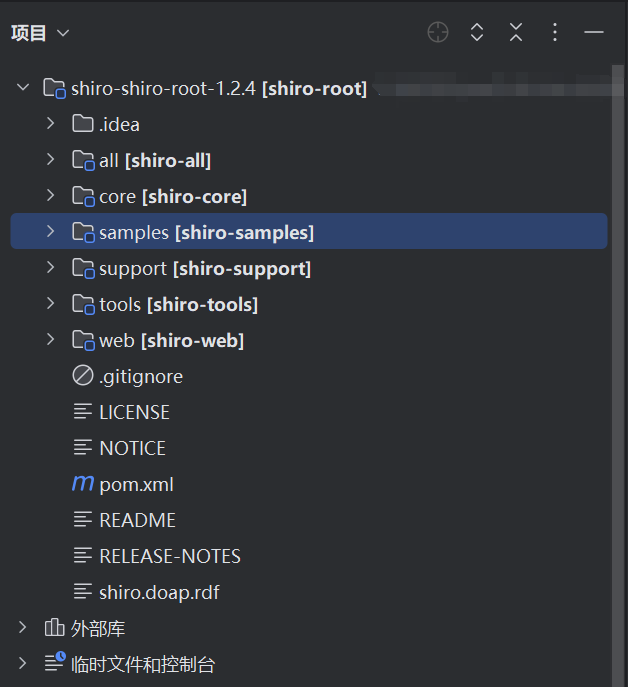The width and height of the screenshot is (628, 687).
Task: Hide the project panel with minimize icon
Action: pyautogui.click(x=594, y=33)
